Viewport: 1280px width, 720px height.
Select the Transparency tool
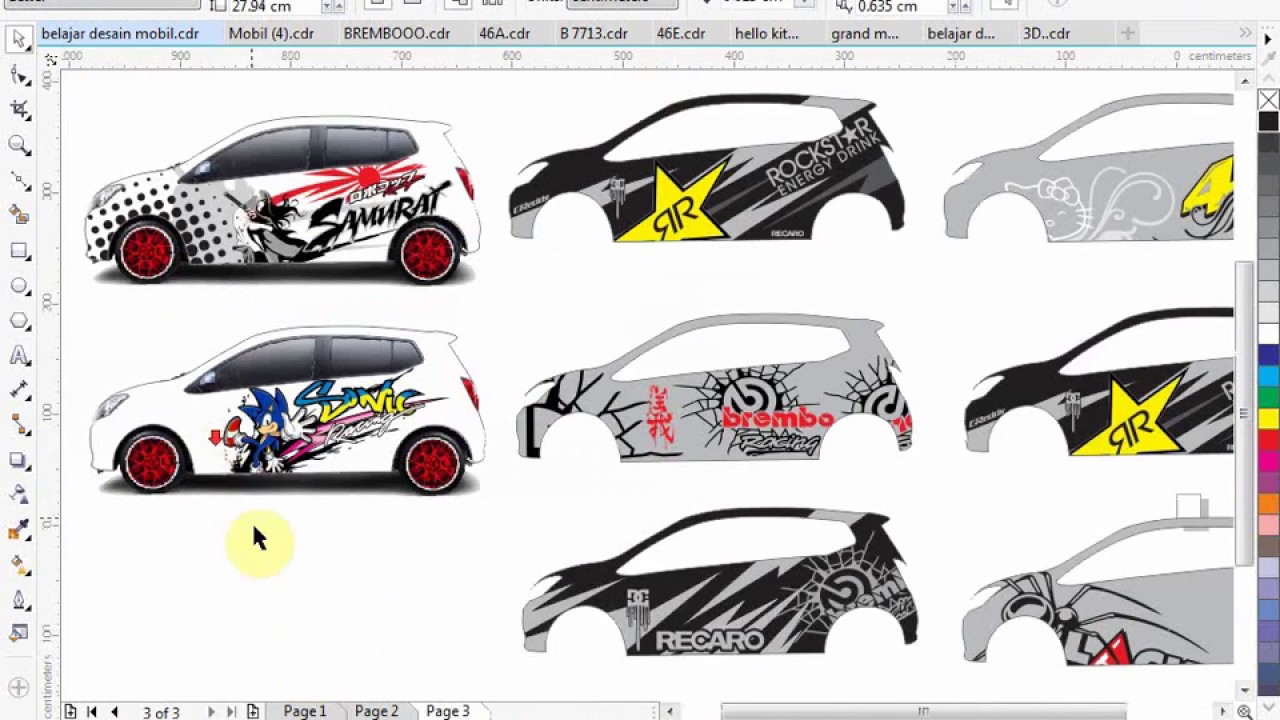tap(19, 496)
